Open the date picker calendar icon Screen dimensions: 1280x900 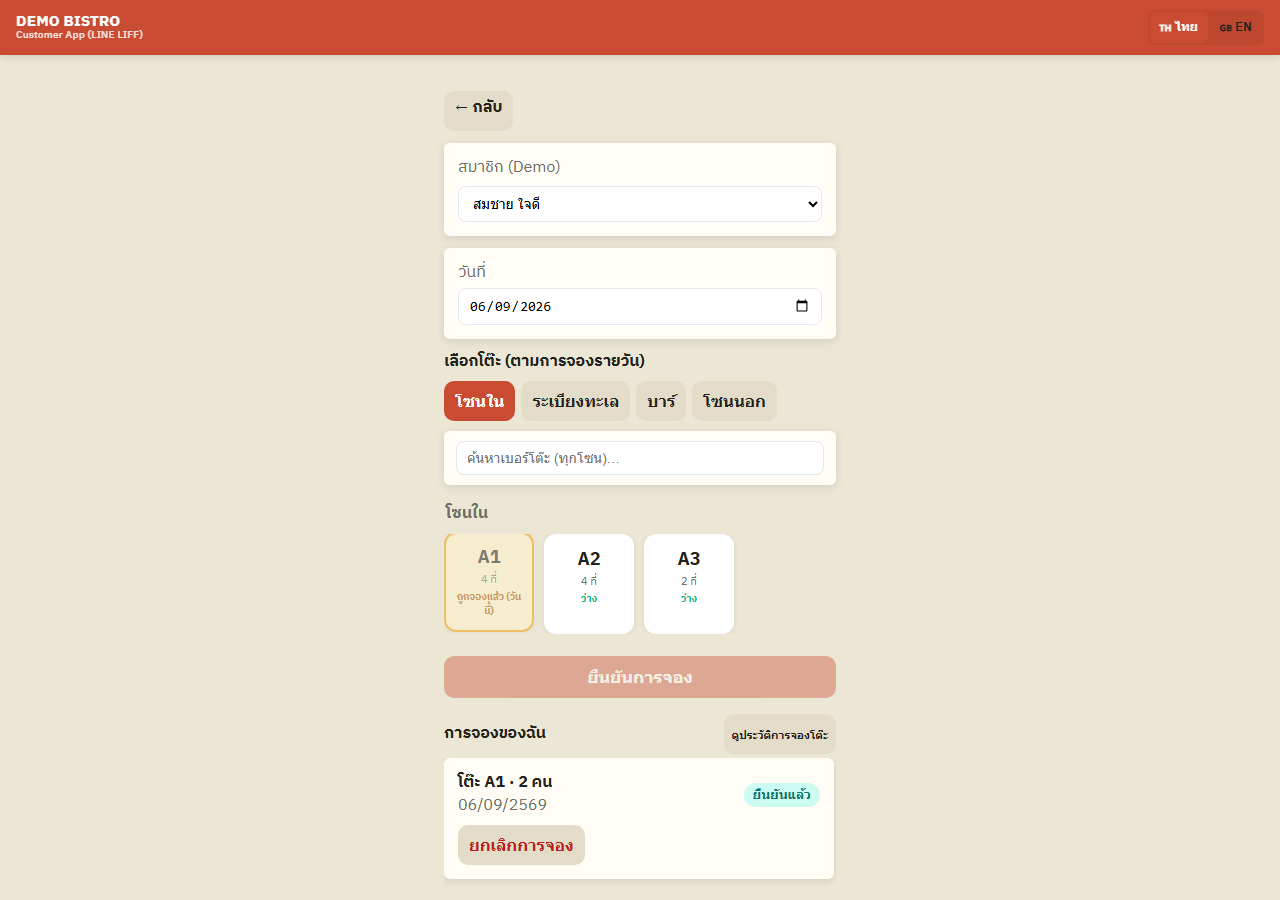[802, 306]
